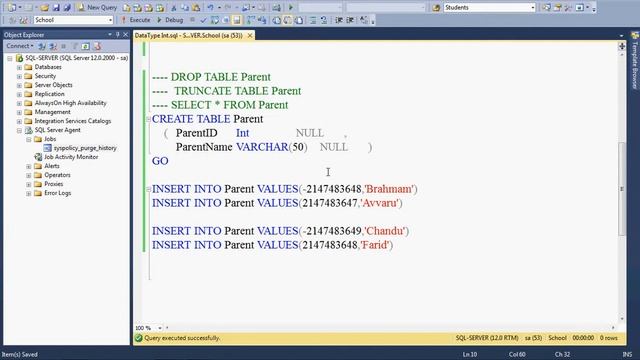Save the query with the disk icon
Image resolution: width=640 pixels, height=360 pixels.
tap(56, 7)
